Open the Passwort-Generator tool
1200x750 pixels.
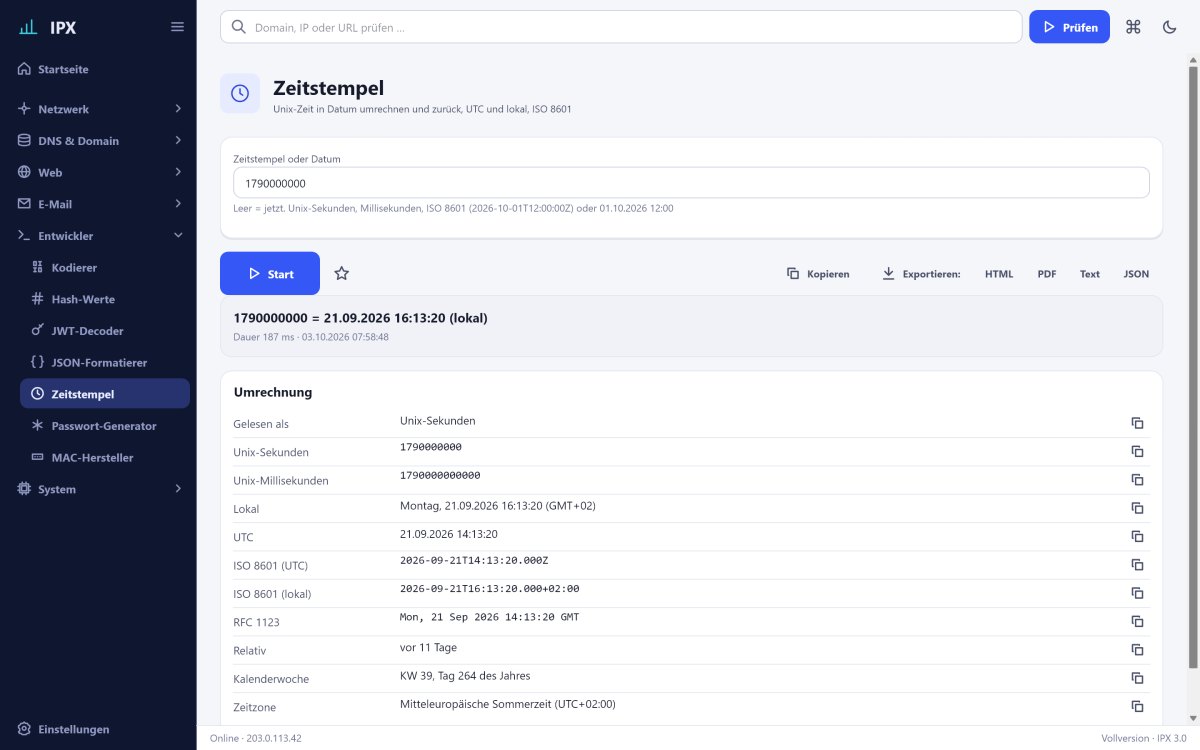pyautogui.click(x=105, y=425)
